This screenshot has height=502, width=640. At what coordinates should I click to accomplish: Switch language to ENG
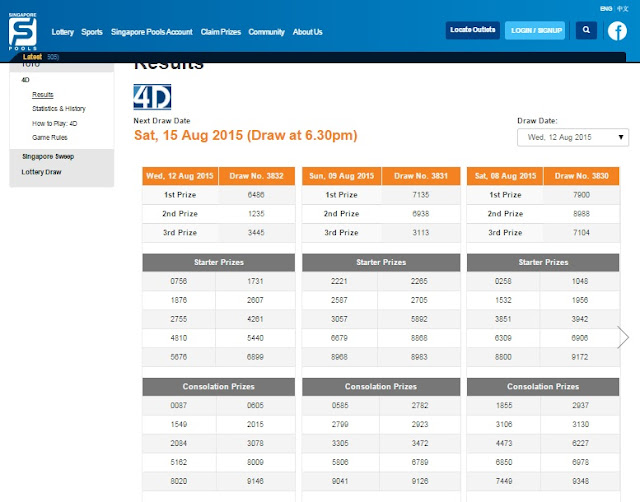click(606, 9)
